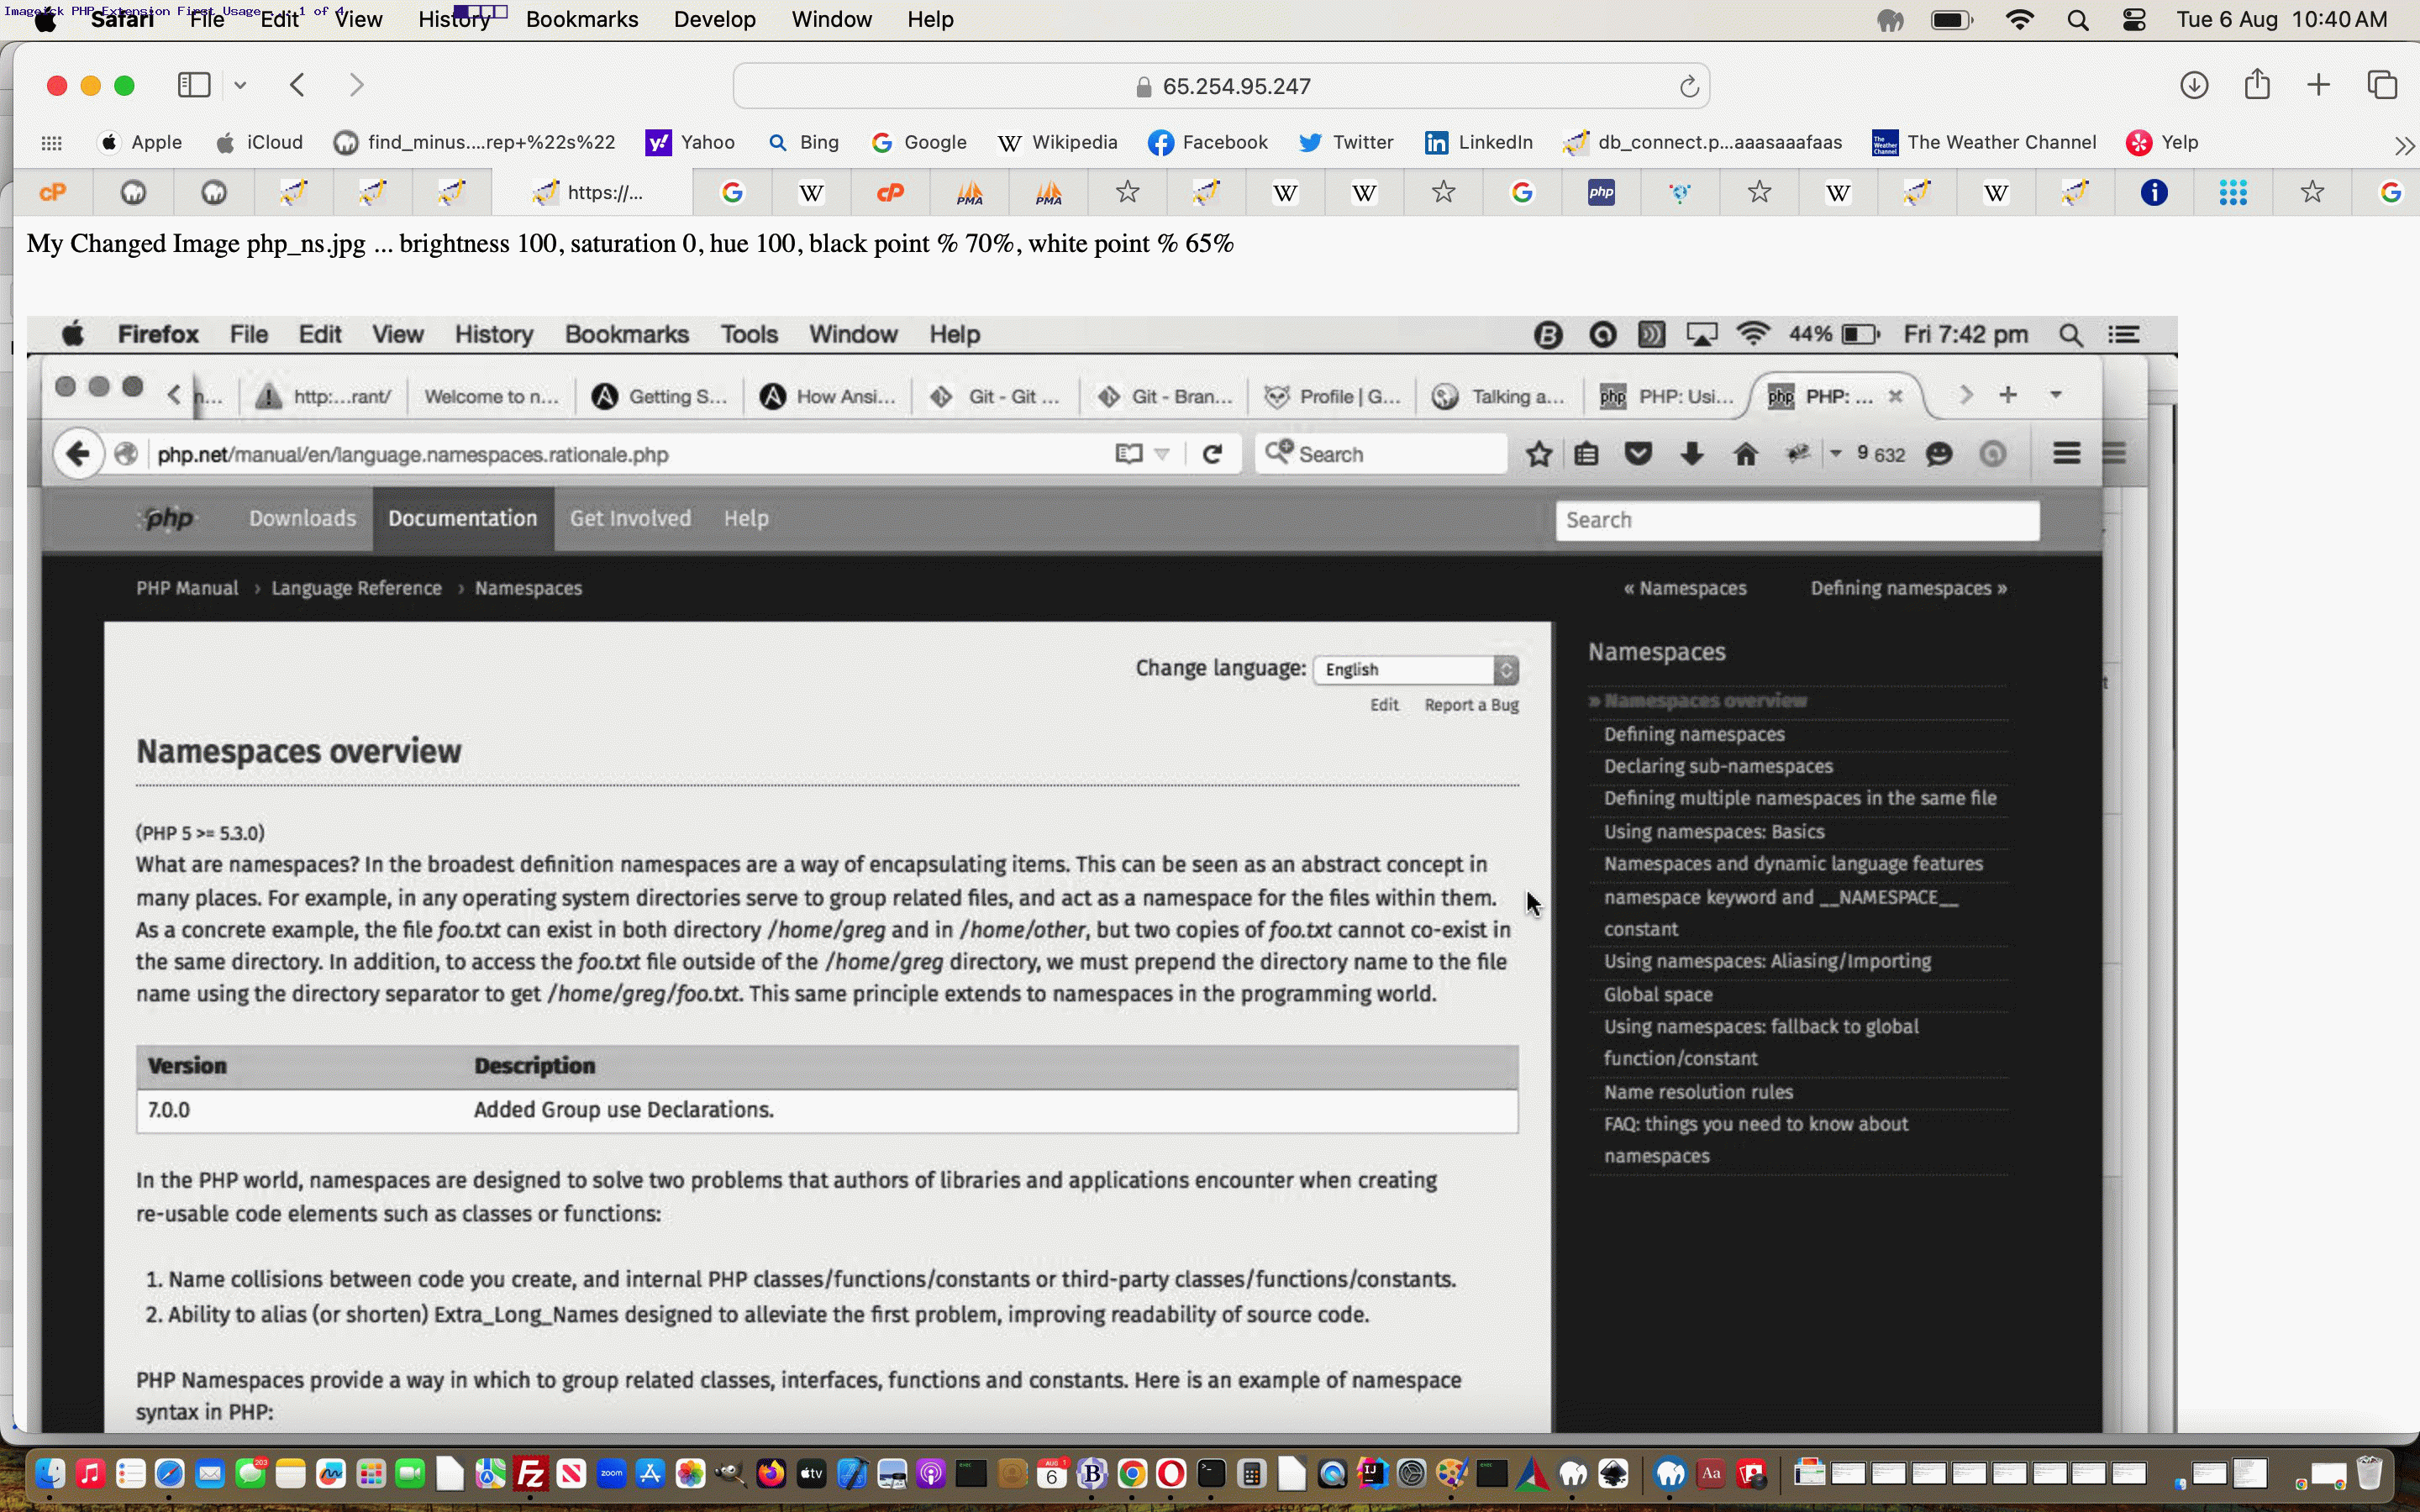Open the Wikipedia bookmark
The height and width of the screenshot is (1512, 2420).
click(x=1058, y=142)
